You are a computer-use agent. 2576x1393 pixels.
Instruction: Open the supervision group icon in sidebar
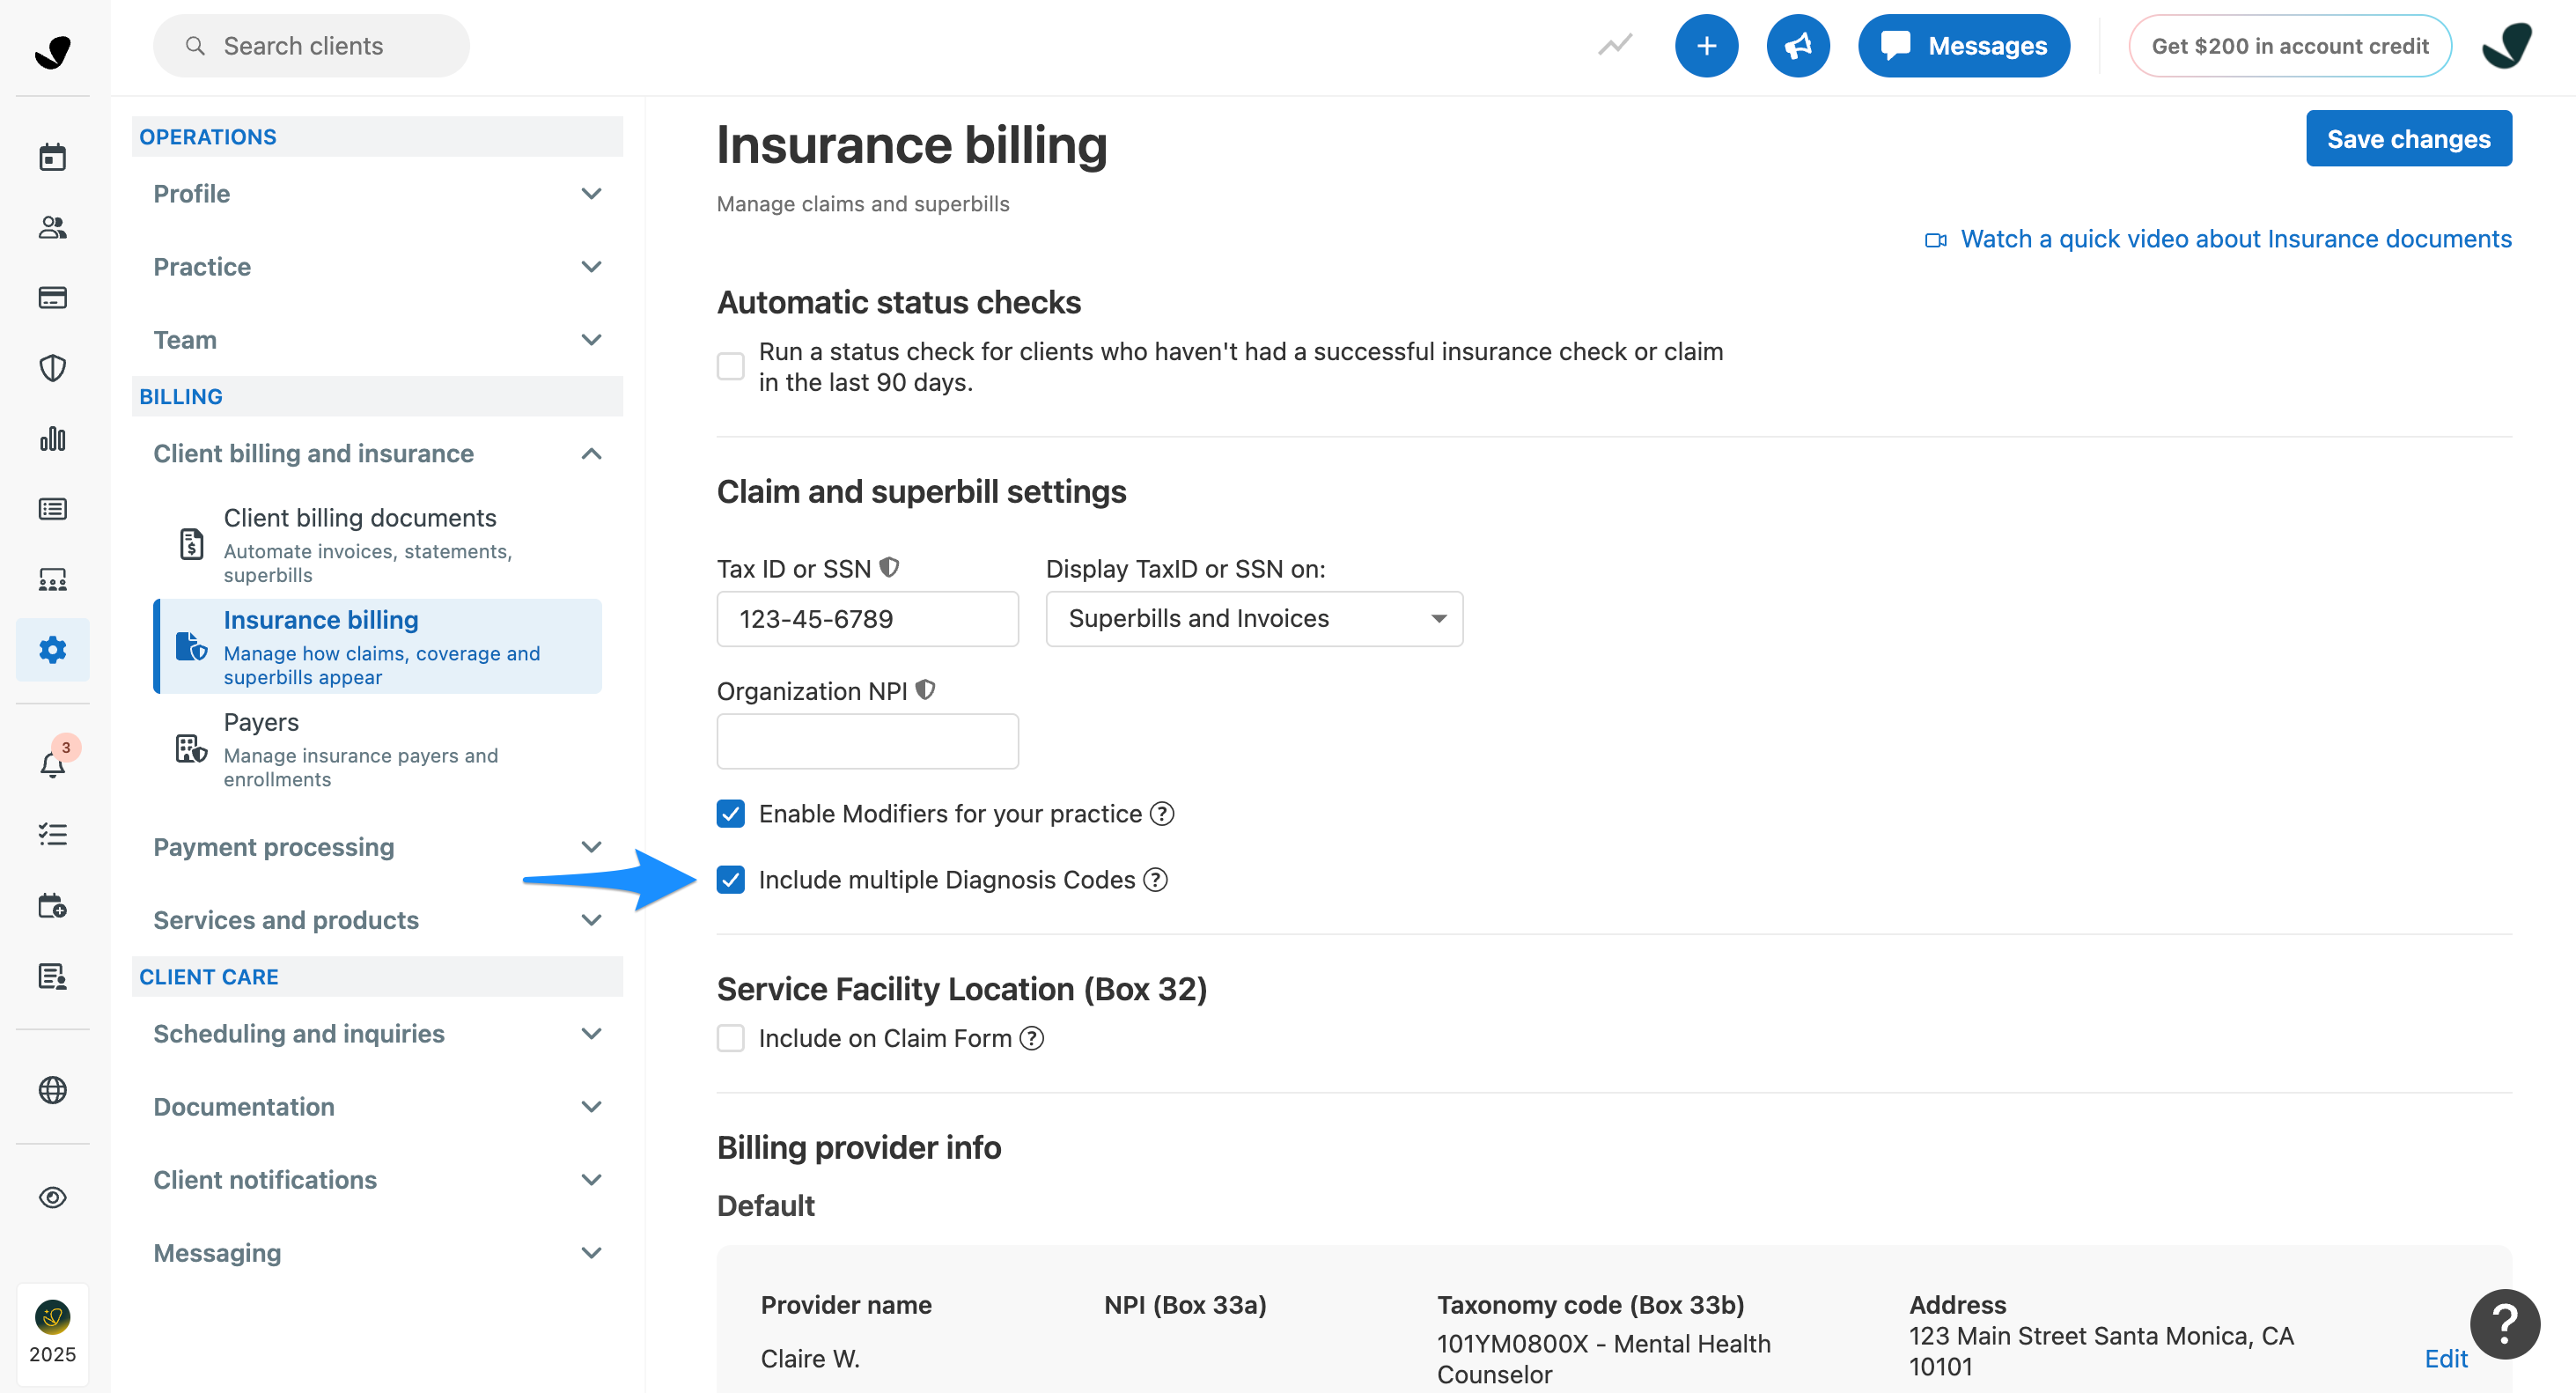(52, 580)
